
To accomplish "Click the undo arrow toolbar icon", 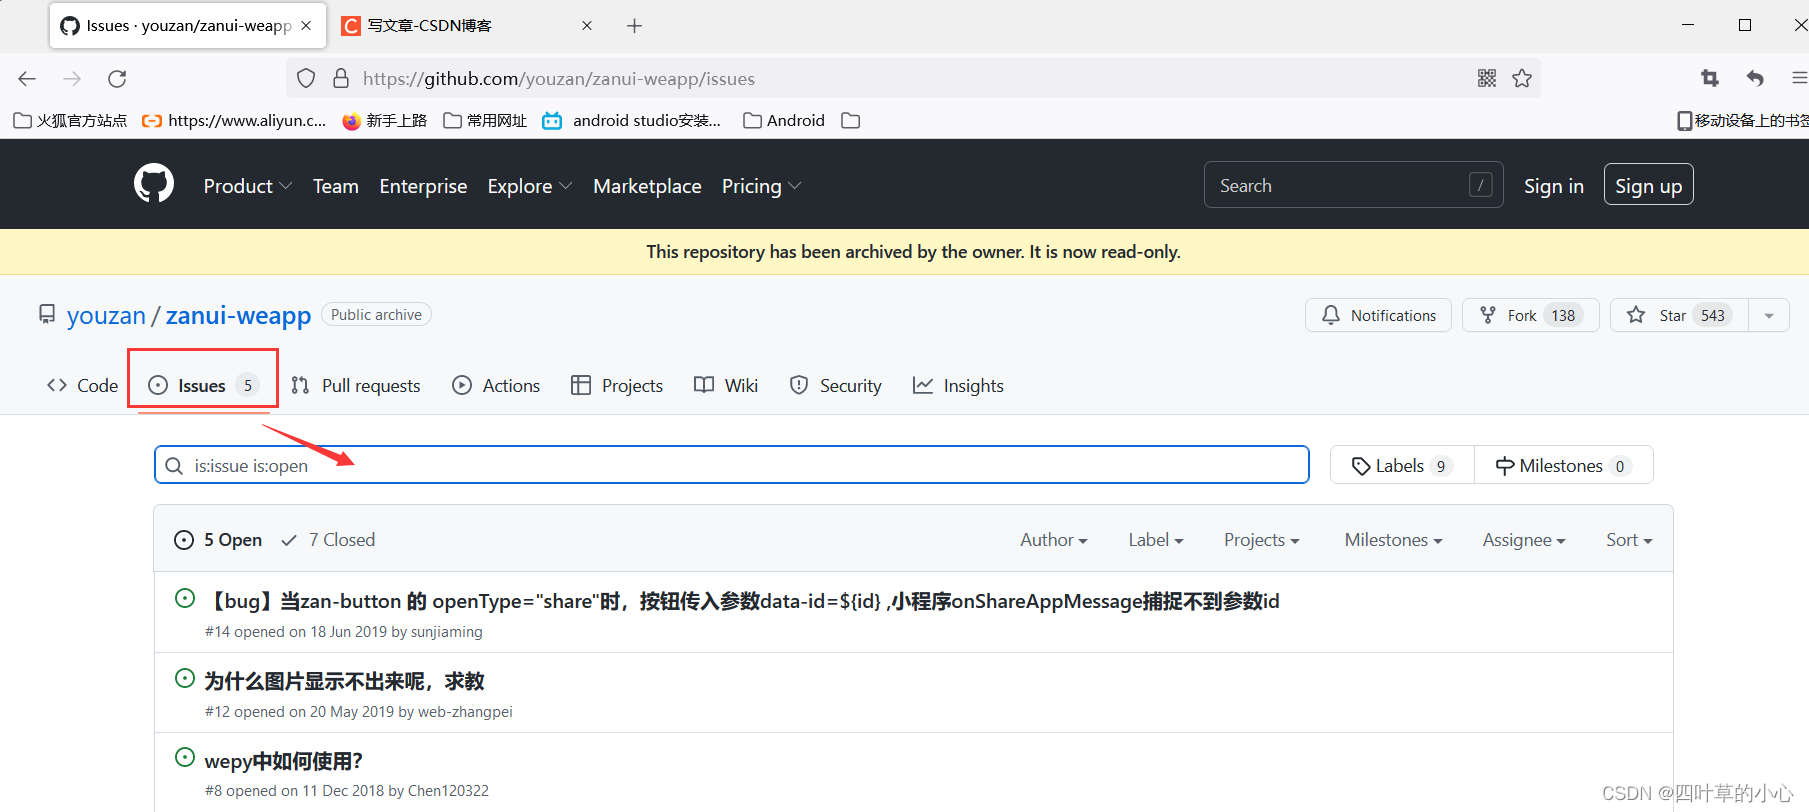I will (x=1755, y=78).
